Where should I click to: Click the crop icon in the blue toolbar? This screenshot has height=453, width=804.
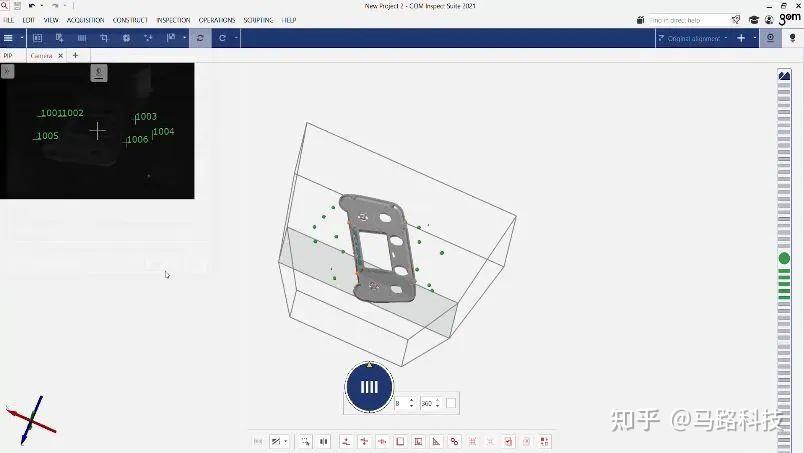click(104, 38)
